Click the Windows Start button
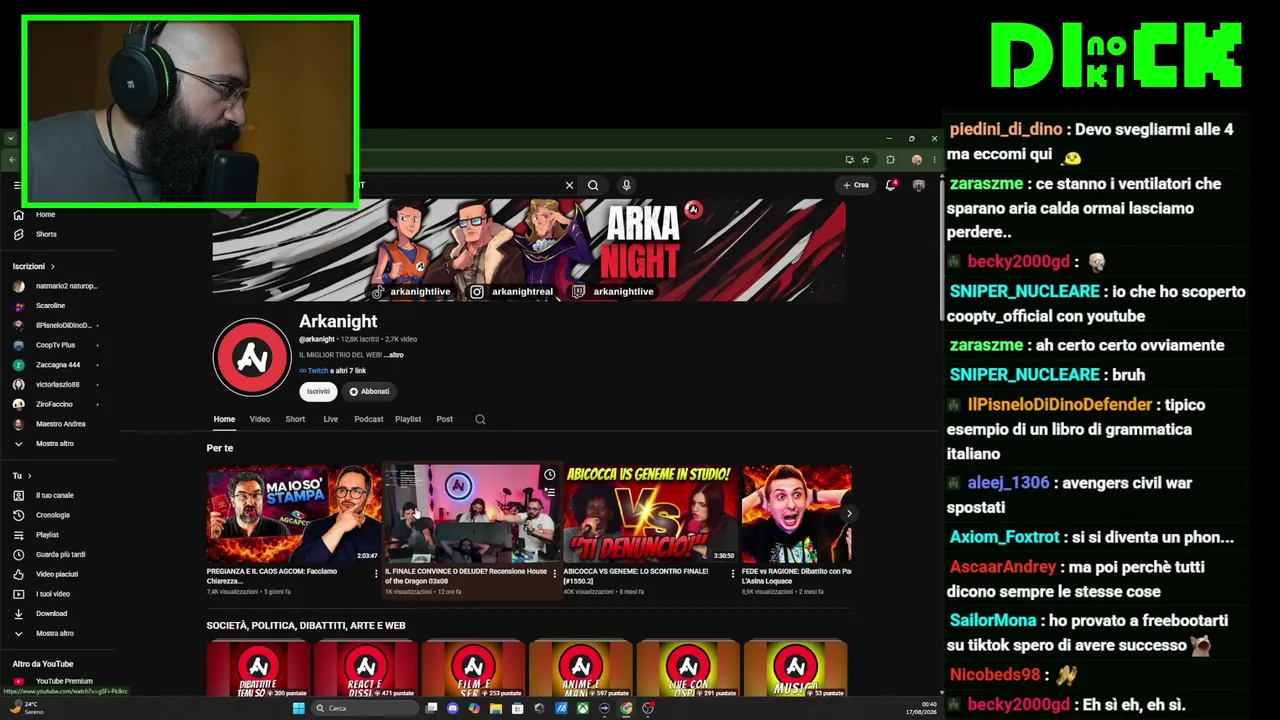This screenshot has height=720, width=1280. click(298, 708)
